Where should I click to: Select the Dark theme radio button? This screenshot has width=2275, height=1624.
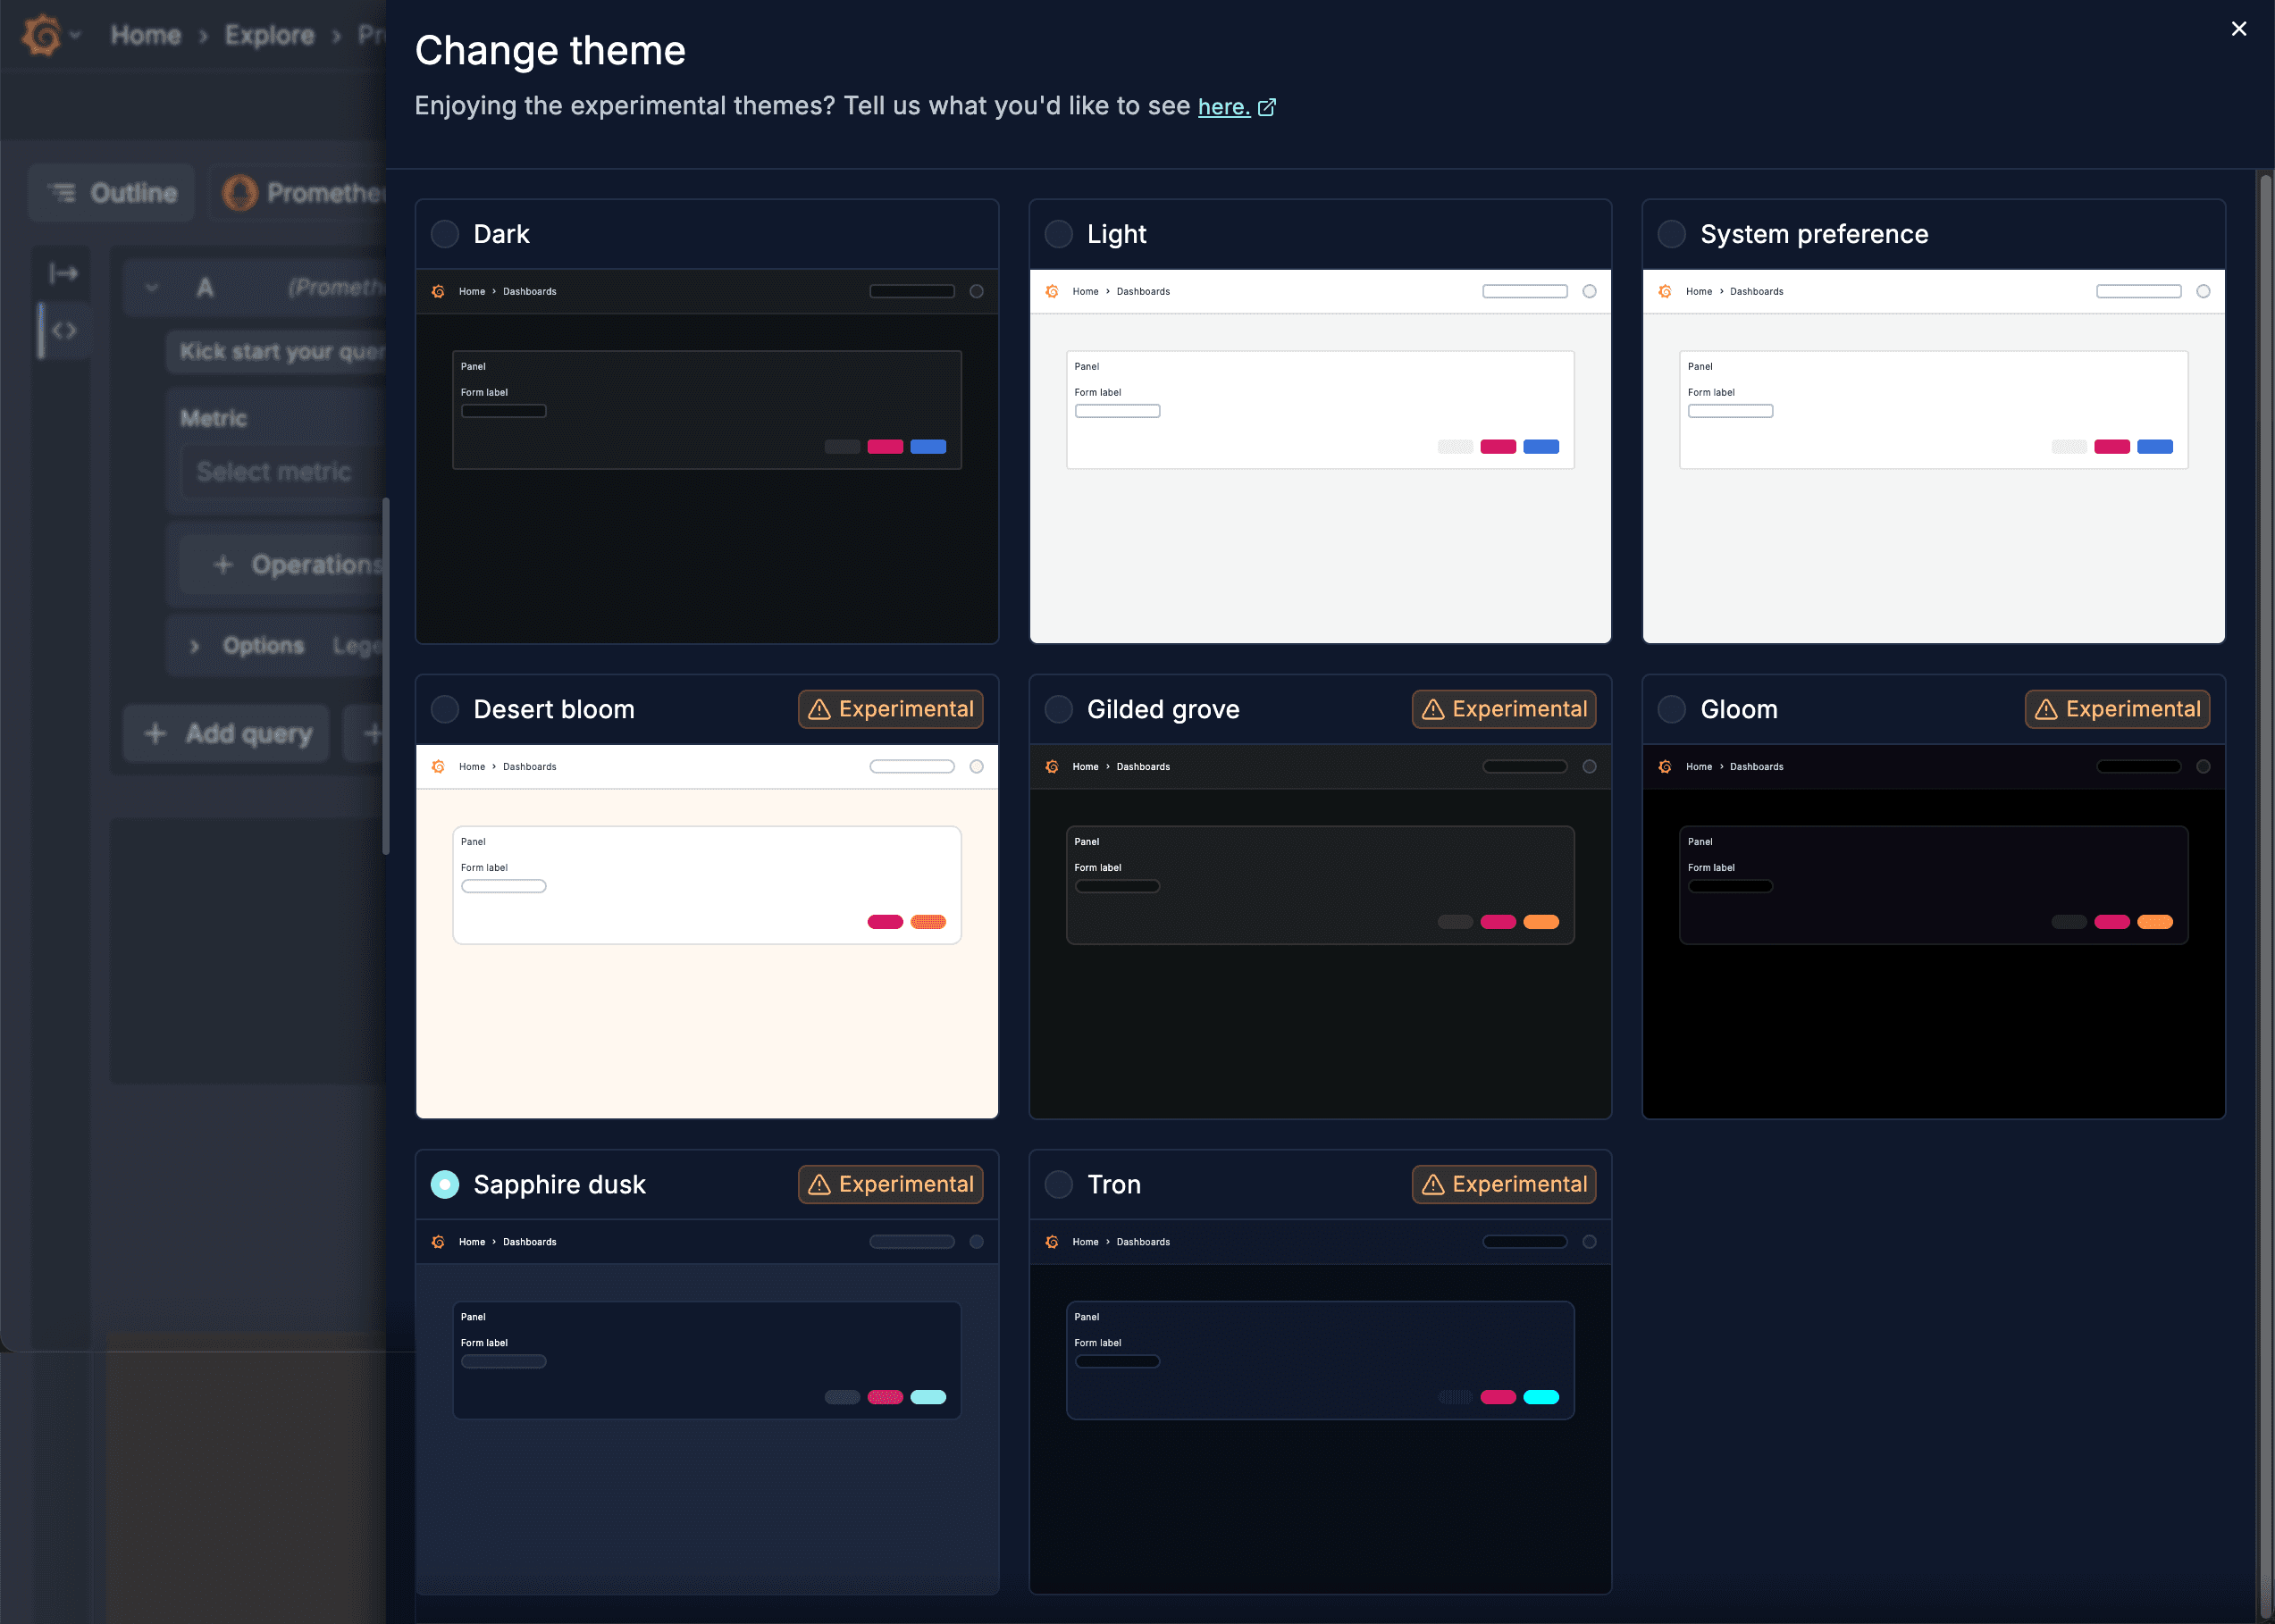click(x=444, y=233)
